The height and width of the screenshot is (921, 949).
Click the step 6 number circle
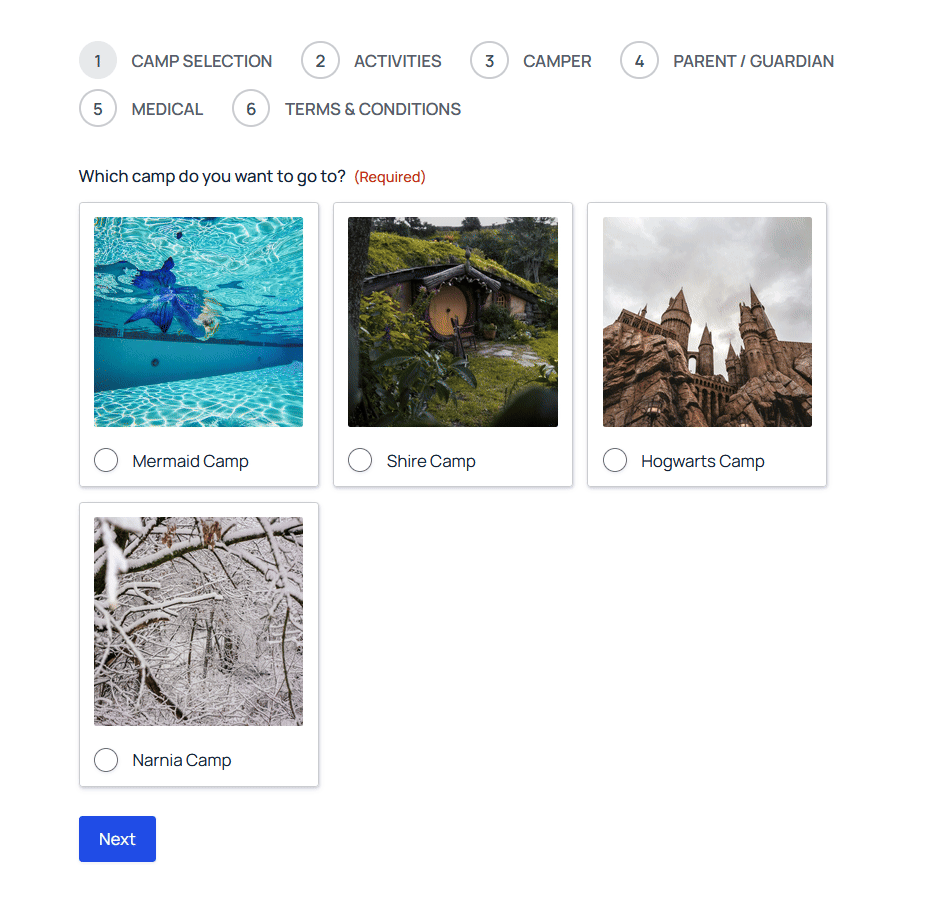[251, 109]
